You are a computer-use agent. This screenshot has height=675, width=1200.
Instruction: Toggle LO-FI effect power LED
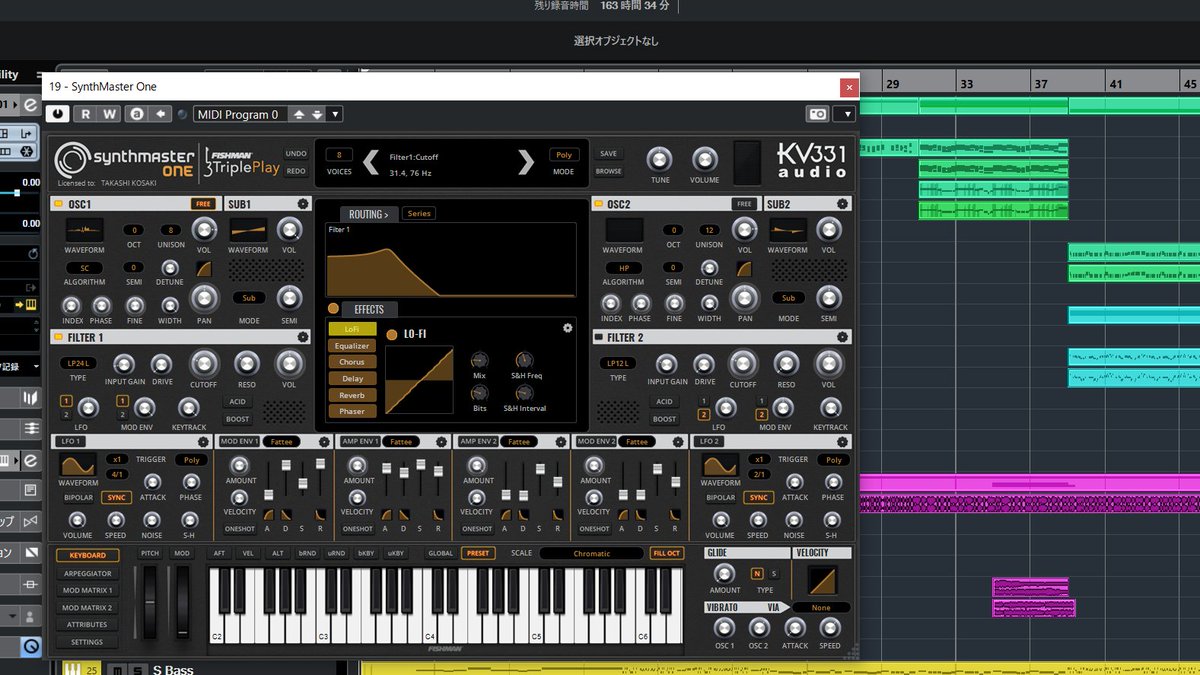[x=392, y=334]
